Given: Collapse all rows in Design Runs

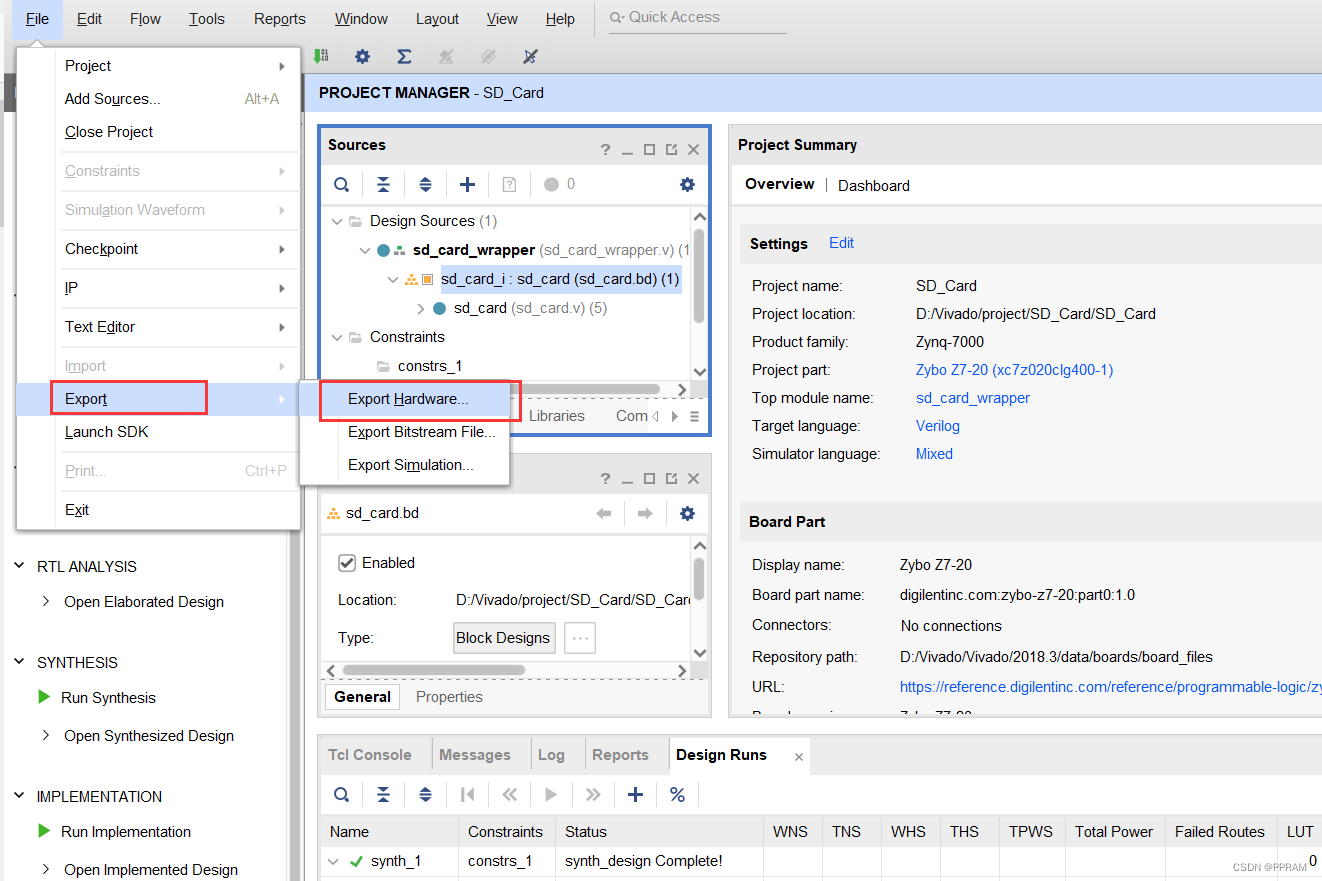Looking at the screenshot, I should 383,795.
